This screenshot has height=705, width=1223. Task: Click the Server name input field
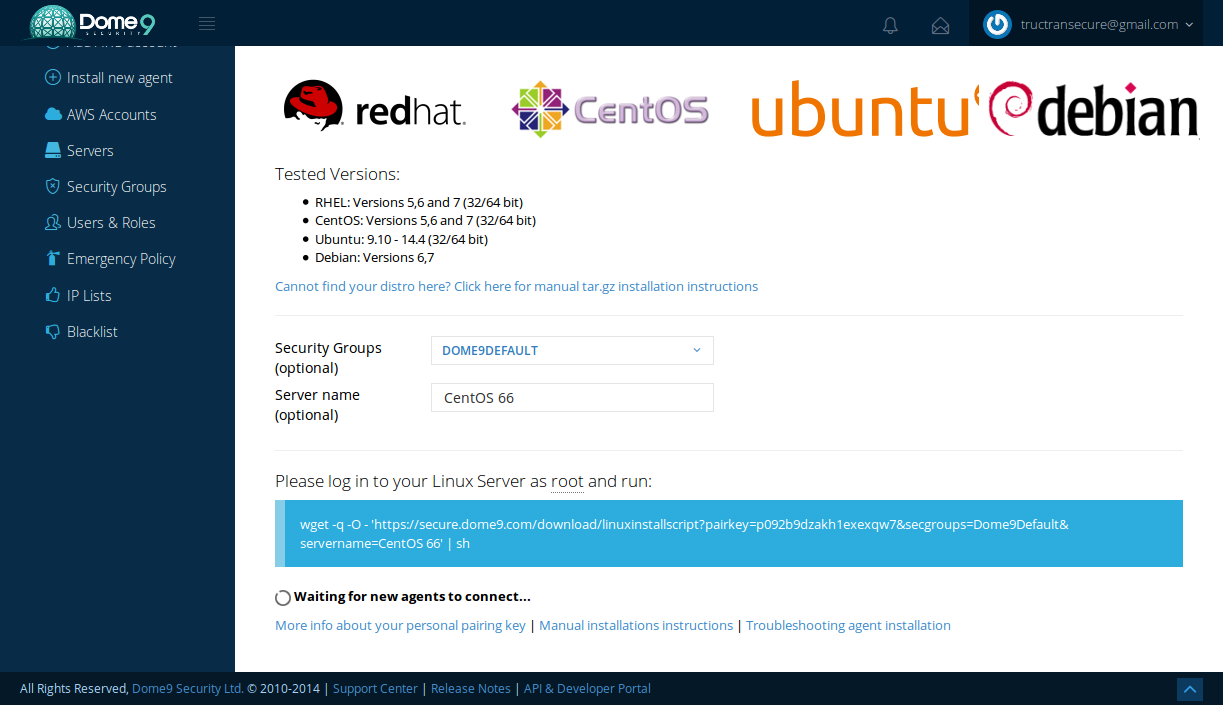coord(572,397)
